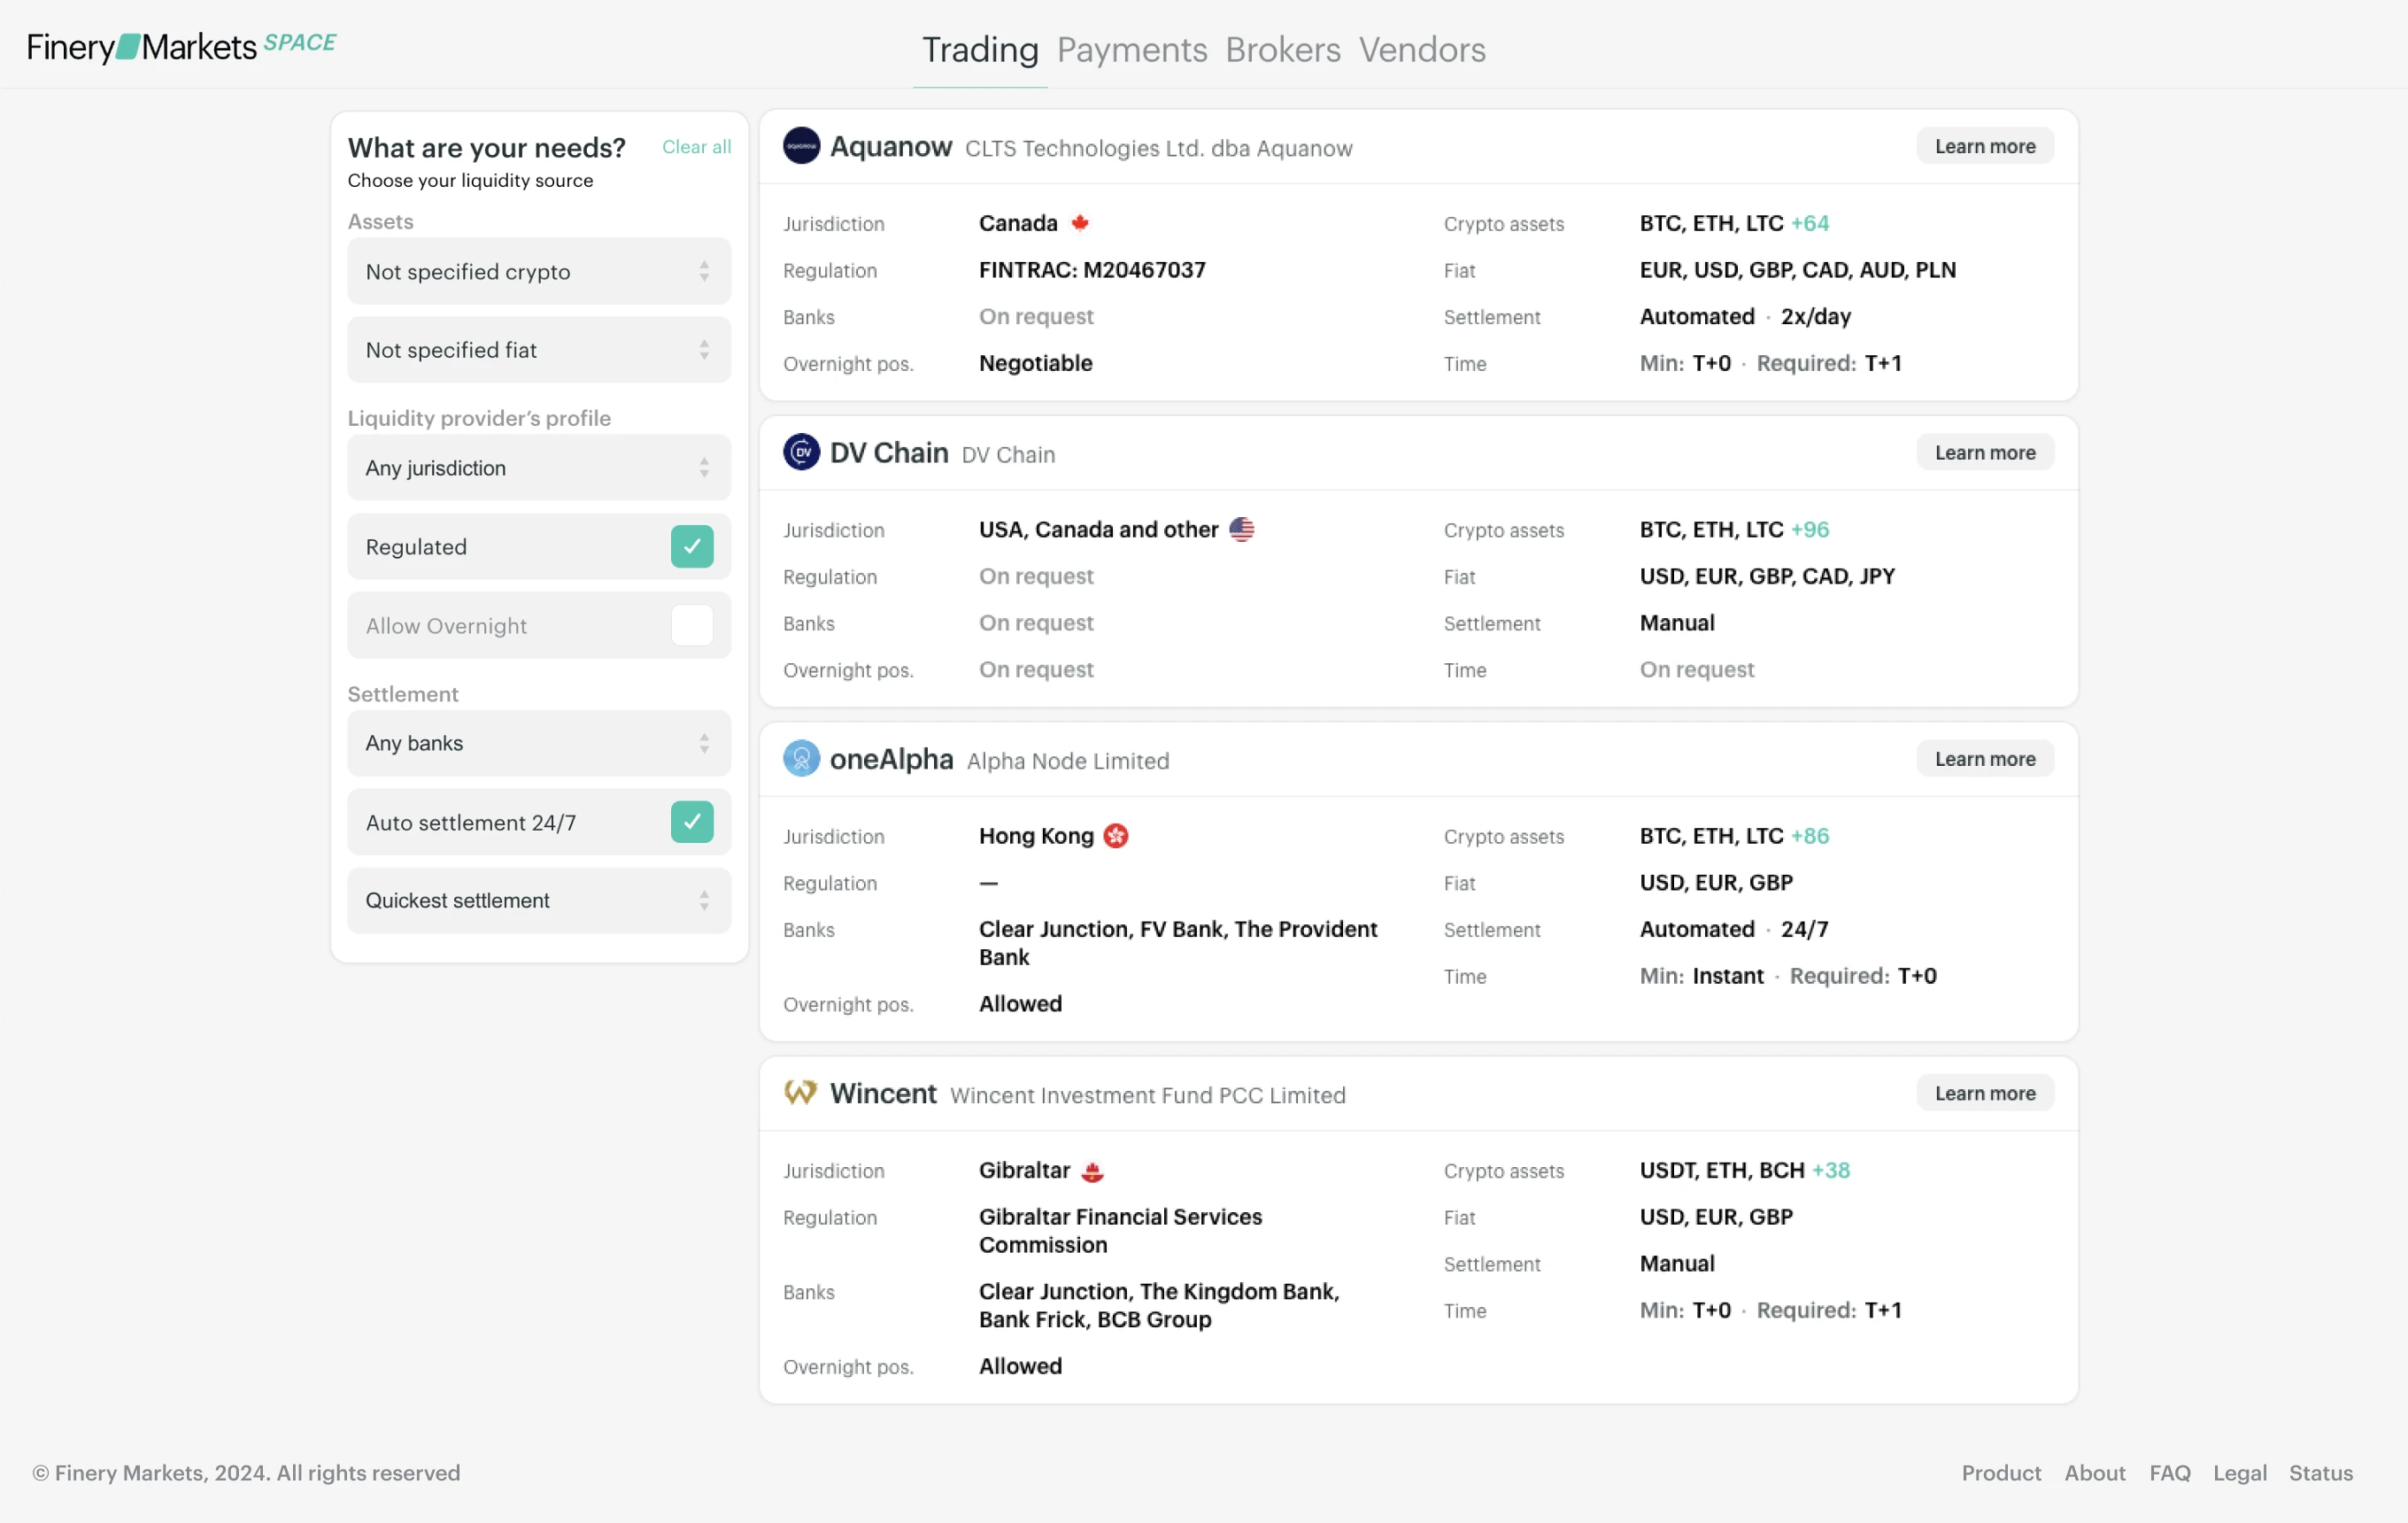
Task: Click the Canada maple leaf flag icon
Action: click(1080, 223)
